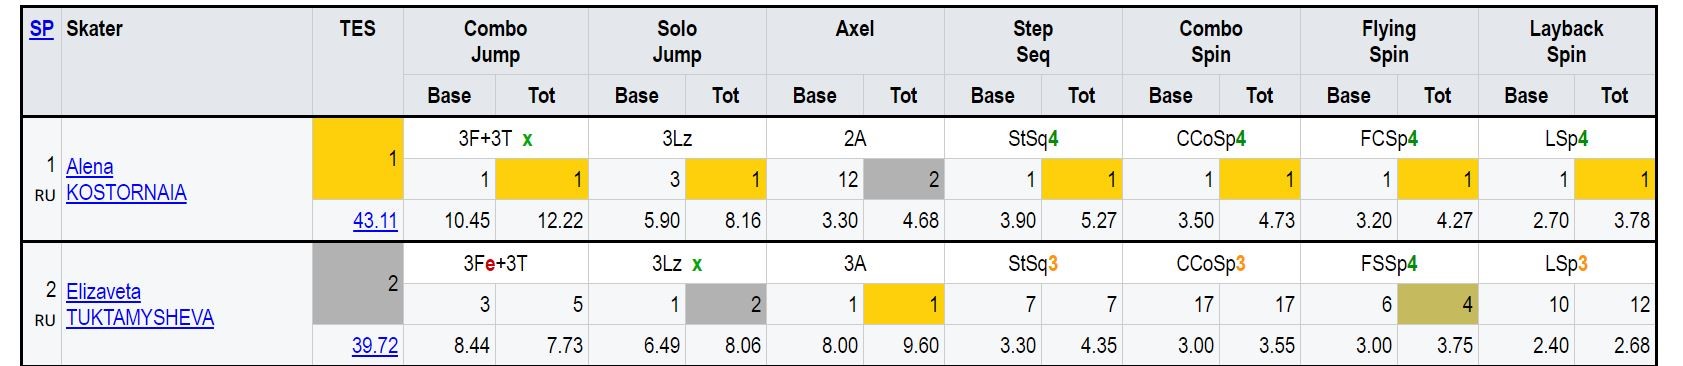Select the 3Fe+3T element cell
This screenshot has height=366, width=1683.
[496, 264]
